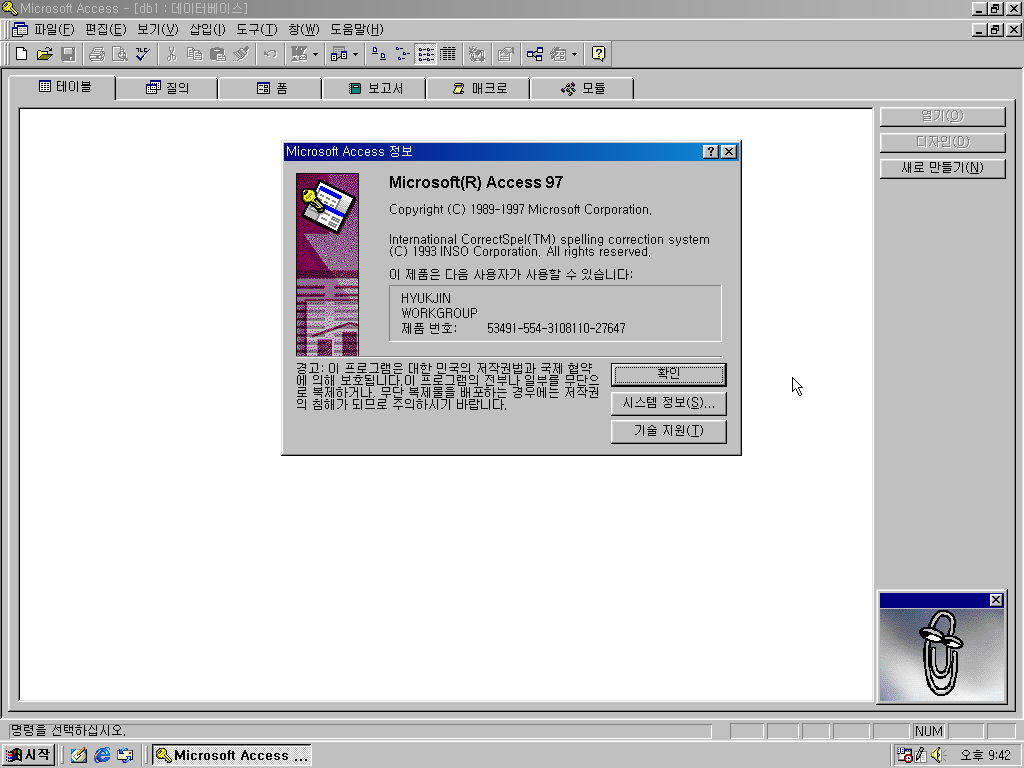
Task: Click the Undo arrow icon
Action: 270,54
